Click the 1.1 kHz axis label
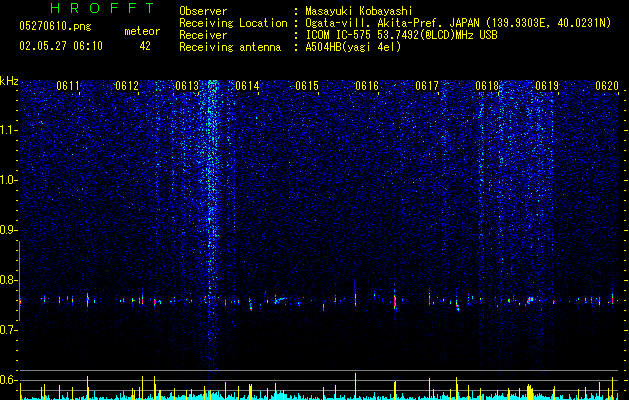 [9, 130]
